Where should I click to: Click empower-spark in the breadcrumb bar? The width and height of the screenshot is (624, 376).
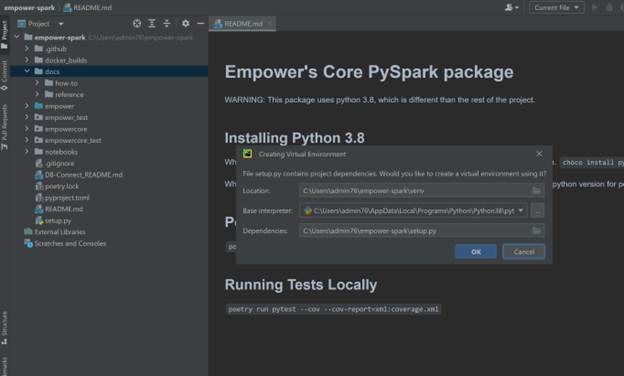click(29, 8)
